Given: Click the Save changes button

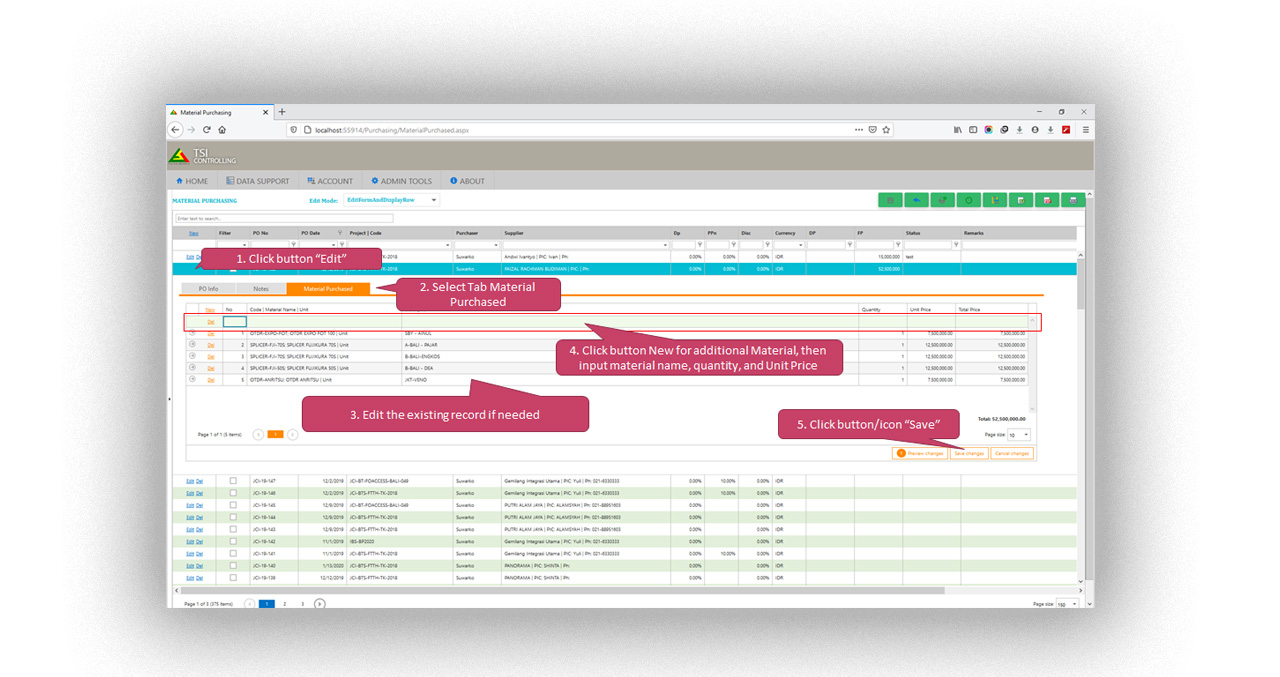Looking at the screenshot, I should (968, 453).
